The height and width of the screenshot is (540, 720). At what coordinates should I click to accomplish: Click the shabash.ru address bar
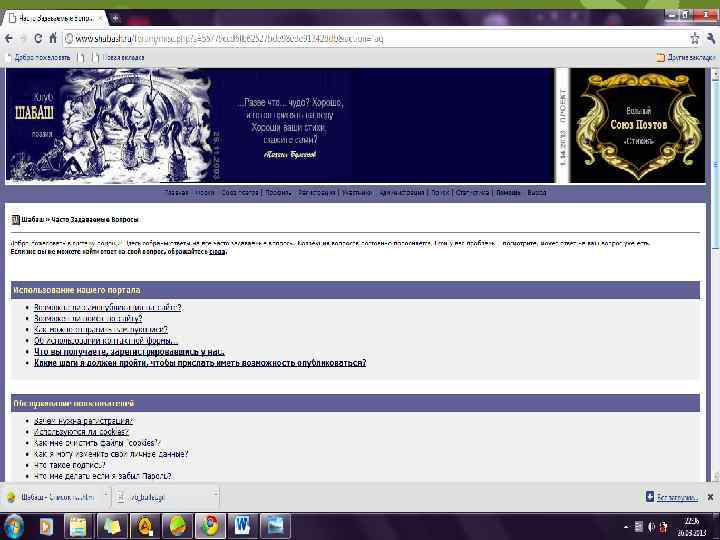(375, 39)
